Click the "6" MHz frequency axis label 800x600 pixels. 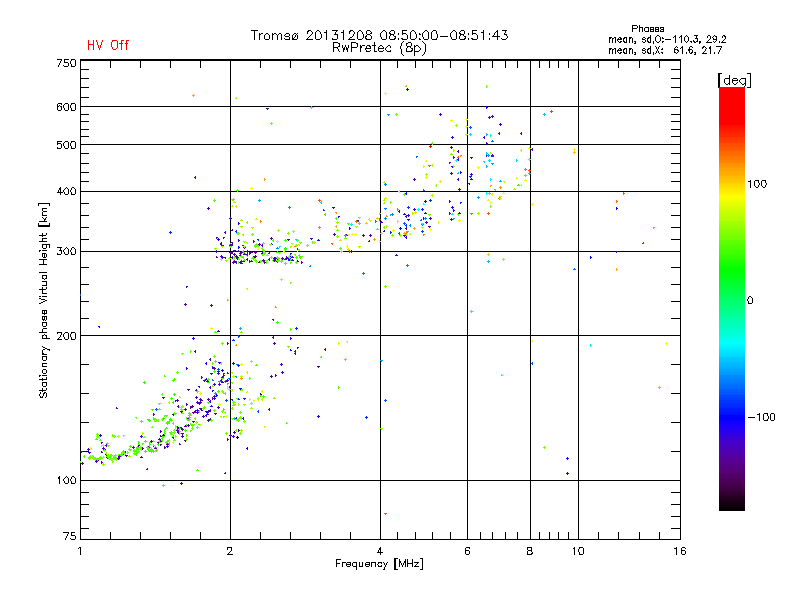467,551
